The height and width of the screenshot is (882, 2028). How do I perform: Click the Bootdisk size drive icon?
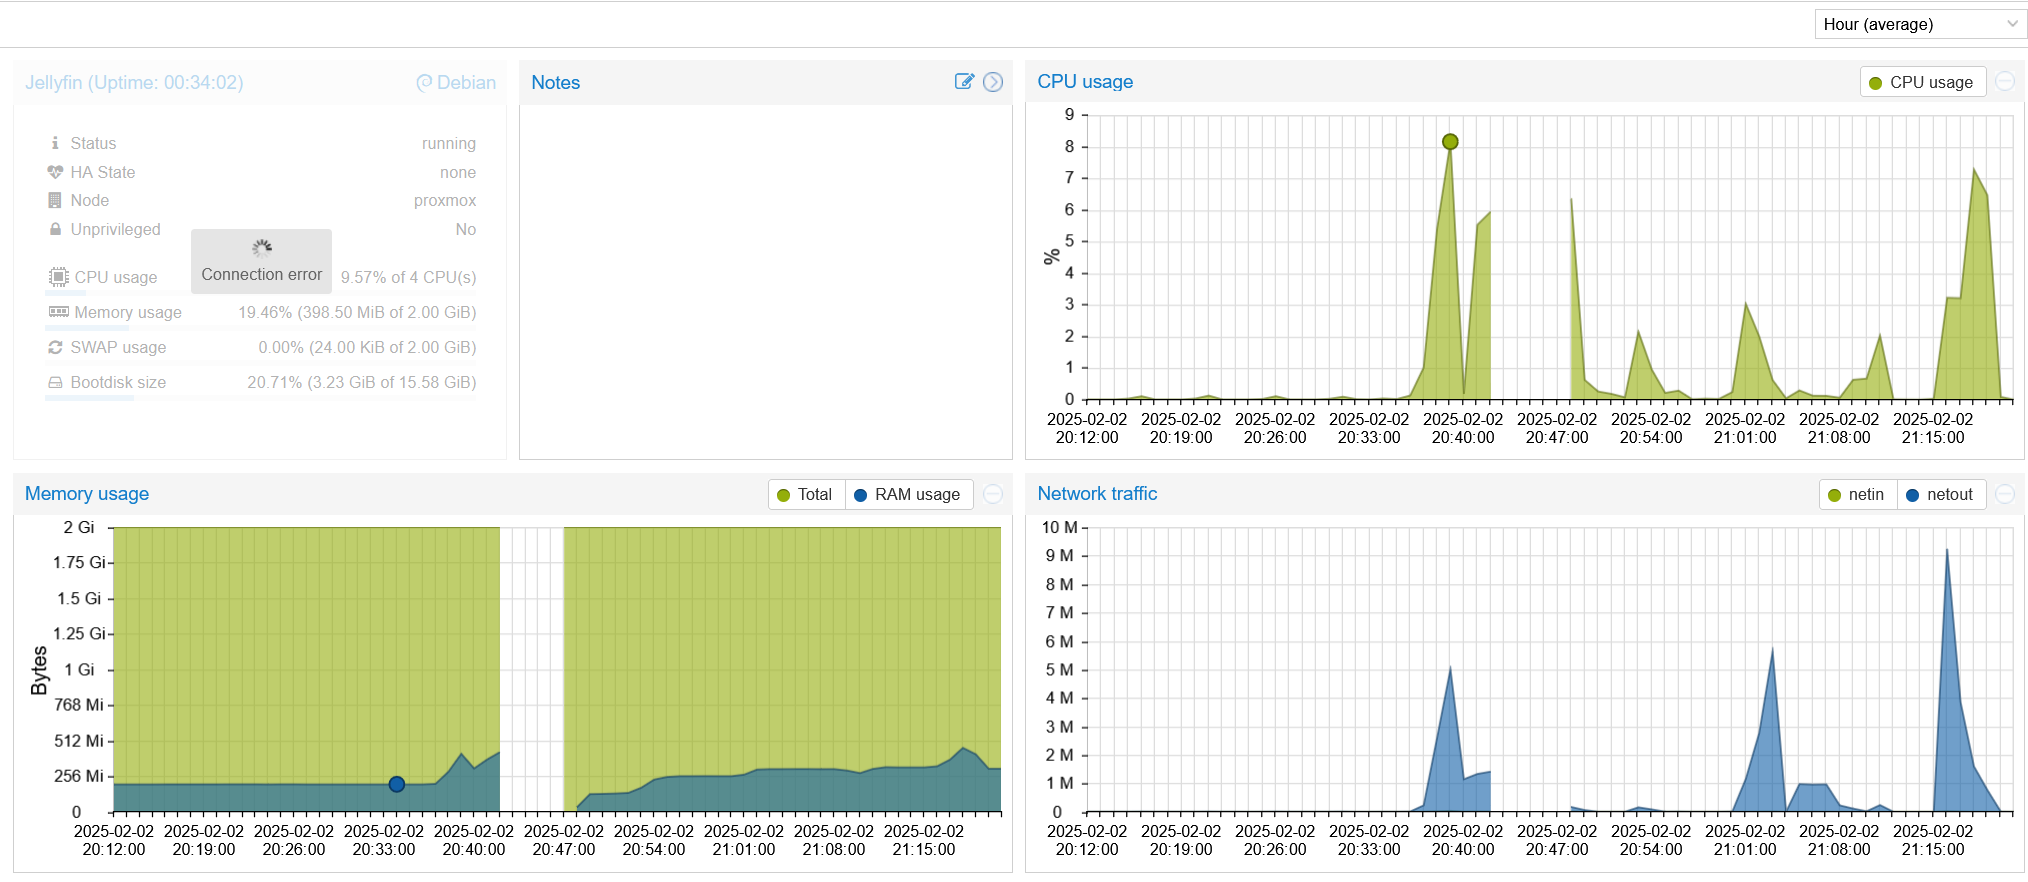pos(55,382)
